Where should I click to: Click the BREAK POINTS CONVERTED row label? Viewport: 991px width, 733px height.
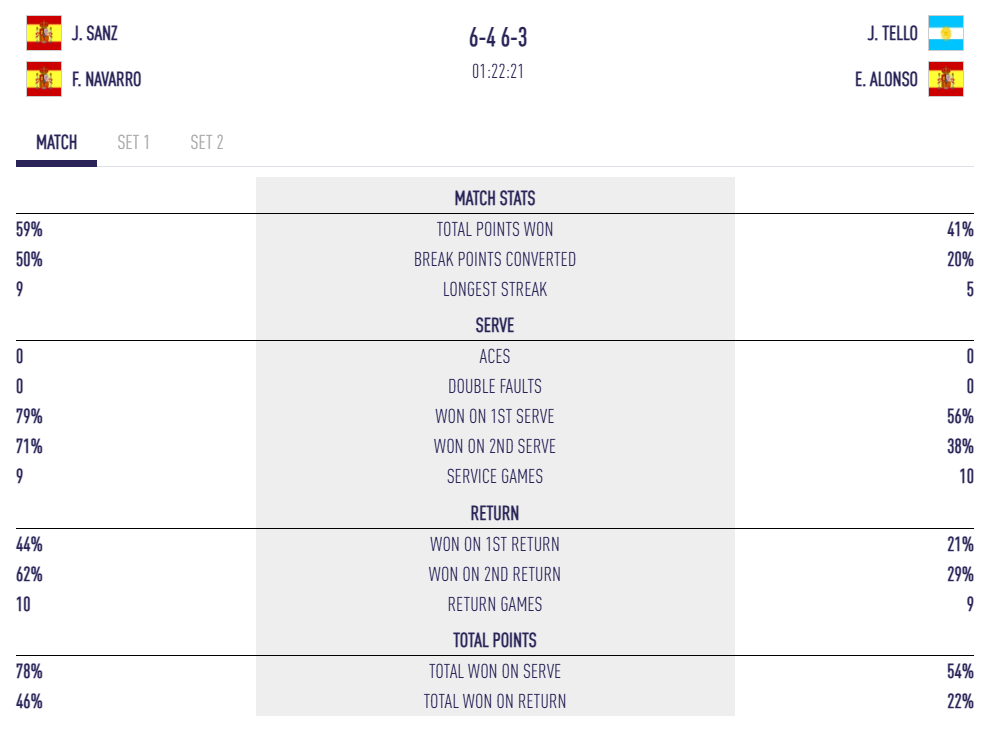click(495, 259)
